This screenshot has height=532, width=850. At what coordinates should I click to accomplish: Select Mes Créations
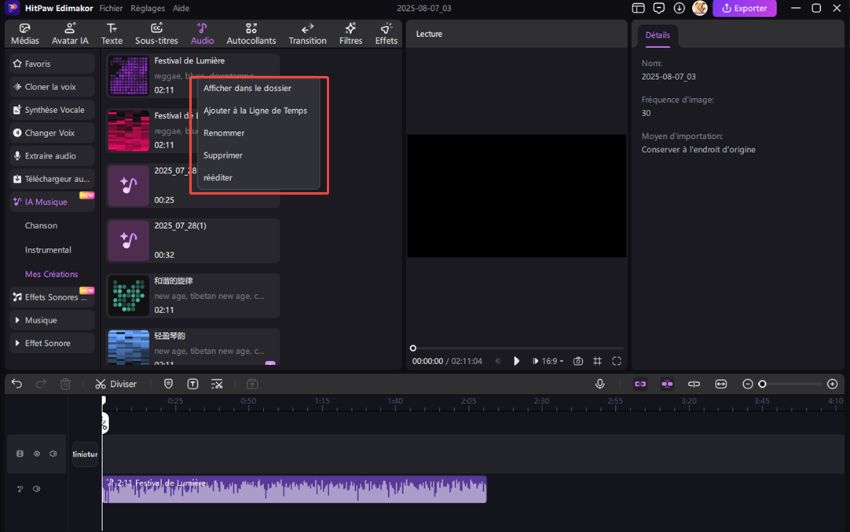click(x=51, y=274)
